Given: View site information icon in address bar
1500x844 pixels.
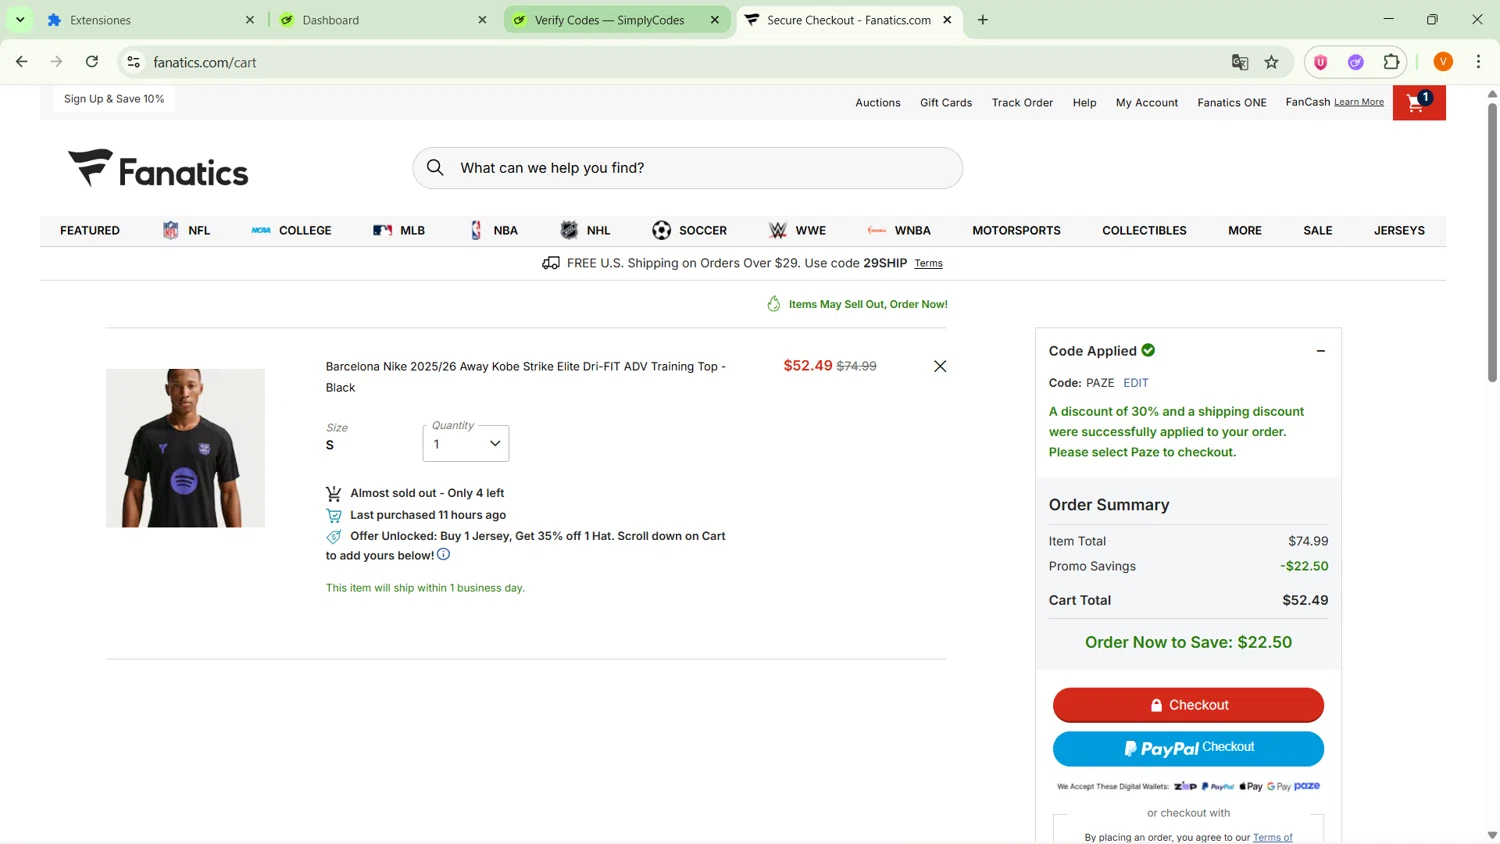Looking at the screenshot, I should click(133, 62).
